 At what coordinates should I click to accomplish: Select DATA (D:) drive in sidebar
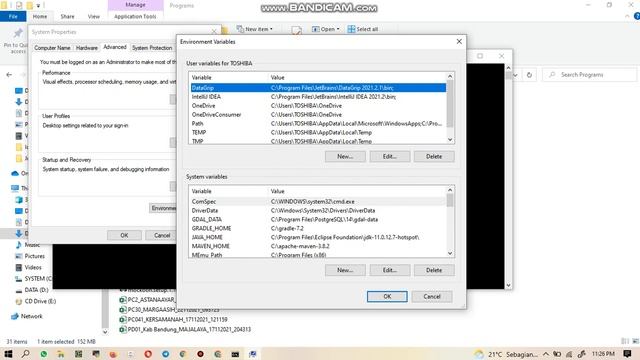(x=31, y=290)
